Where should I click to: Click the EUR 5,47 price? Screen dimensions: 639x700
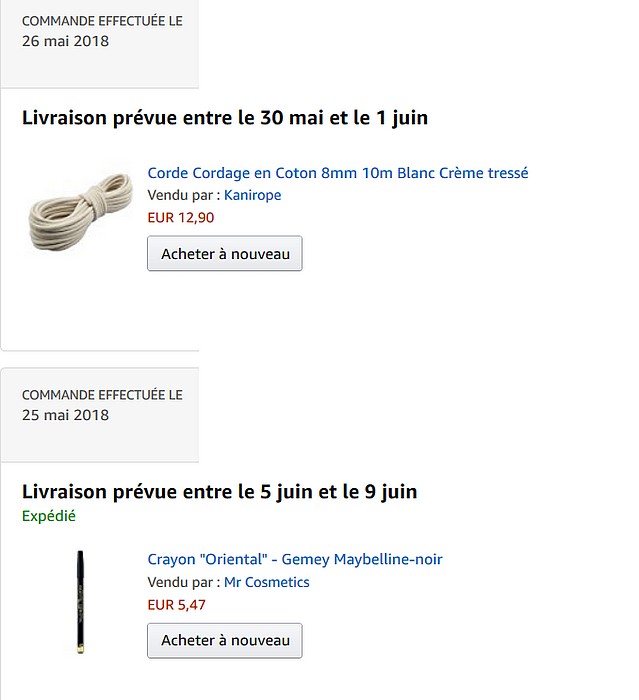pos(177,604)
